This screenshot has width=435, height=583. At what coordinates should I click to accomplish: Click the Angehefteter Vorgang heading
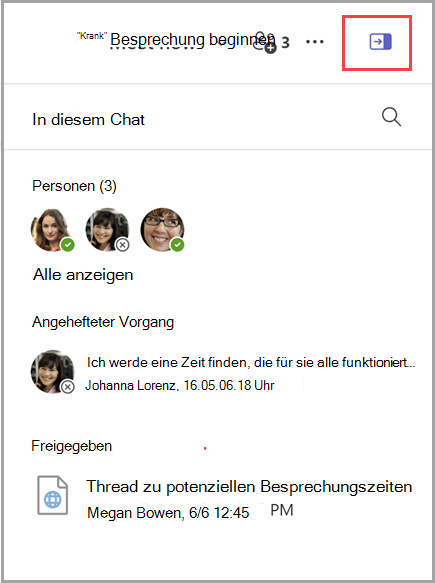click(103, 322)
